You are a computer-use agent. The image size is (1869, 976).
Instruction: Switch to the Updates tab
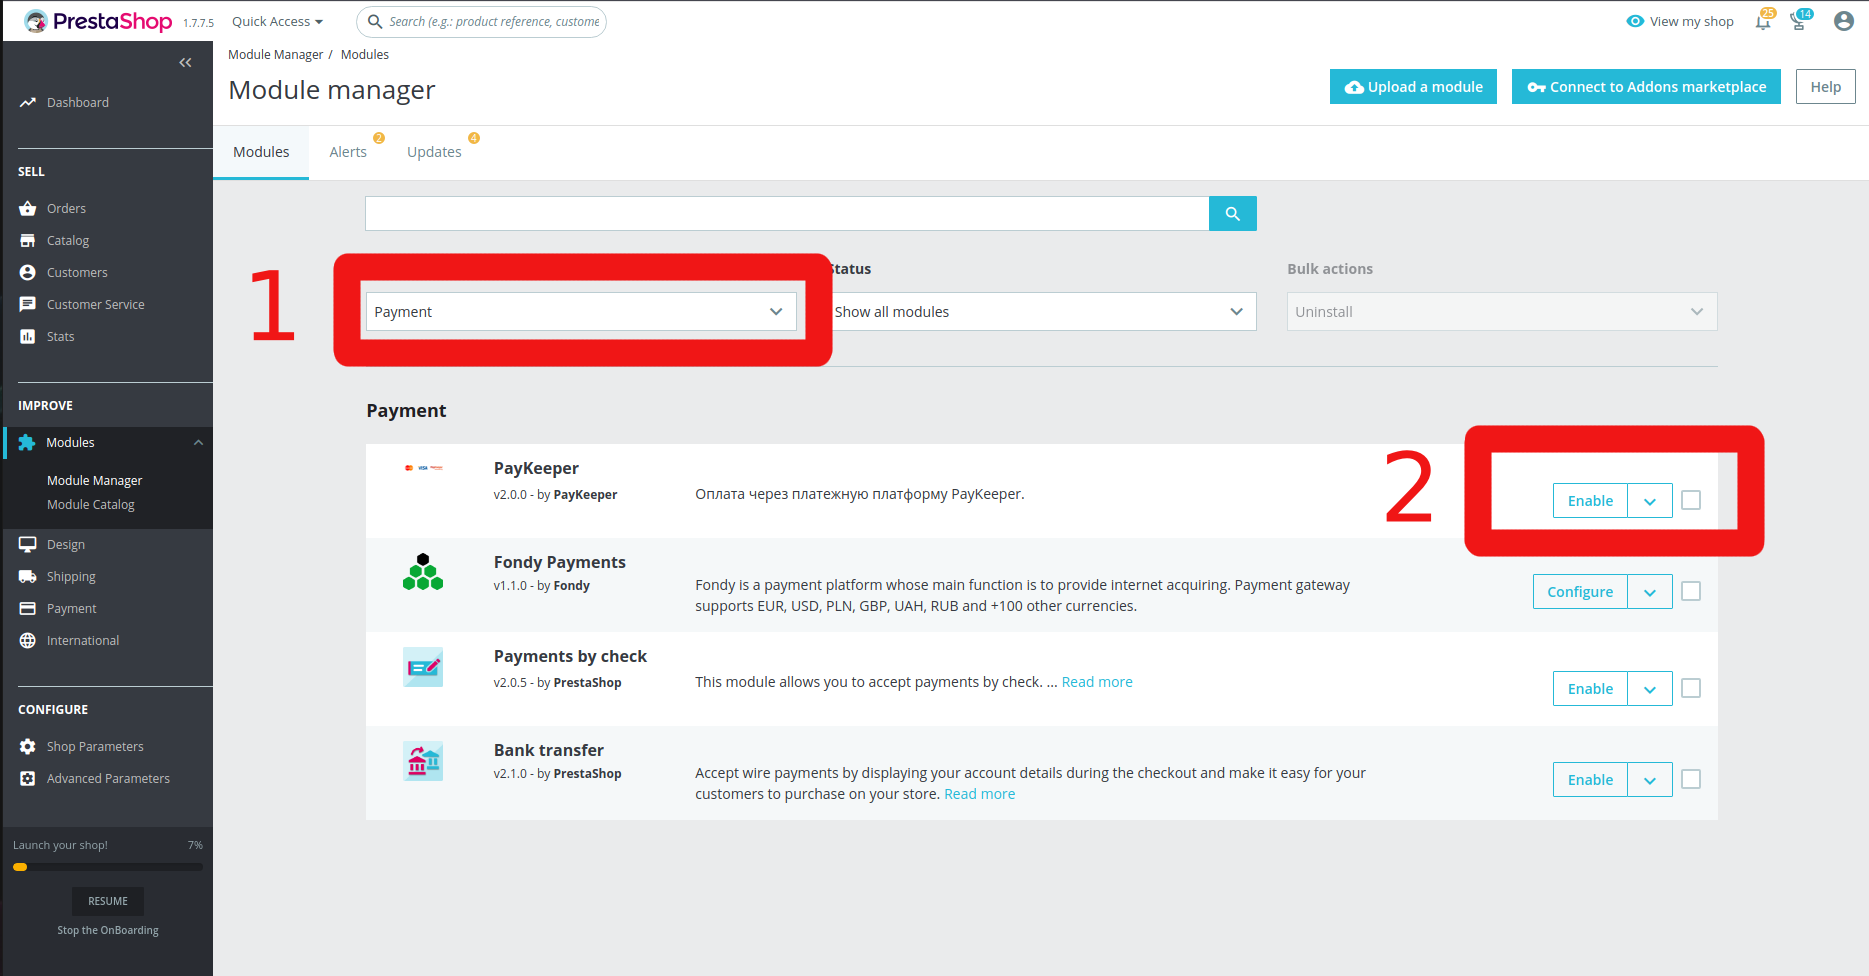click(434, 152)
